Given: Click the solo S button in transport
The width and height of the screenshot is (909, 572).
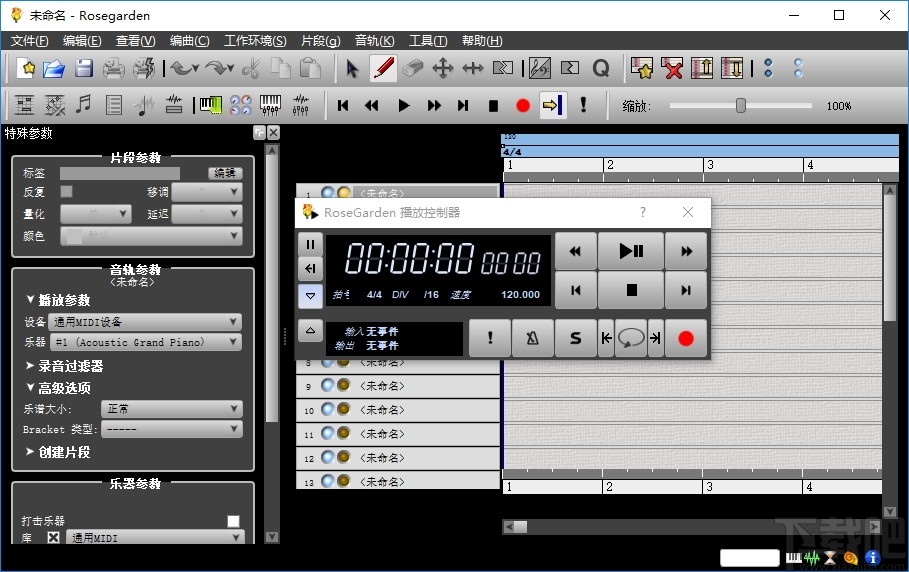Looking at the screenshot, I should (x=575, y=338).
